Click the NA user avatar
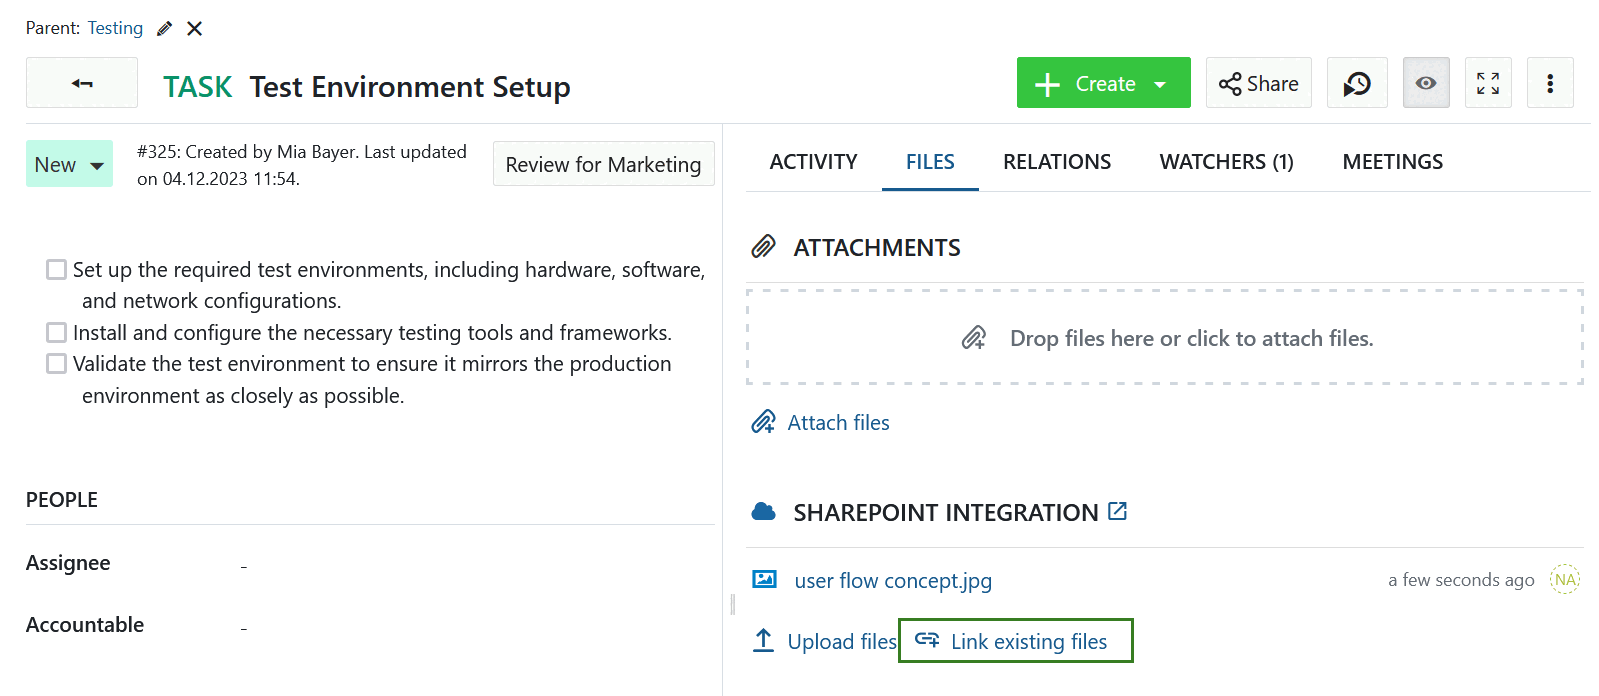1599x696 pixels. click(1564, 580)
